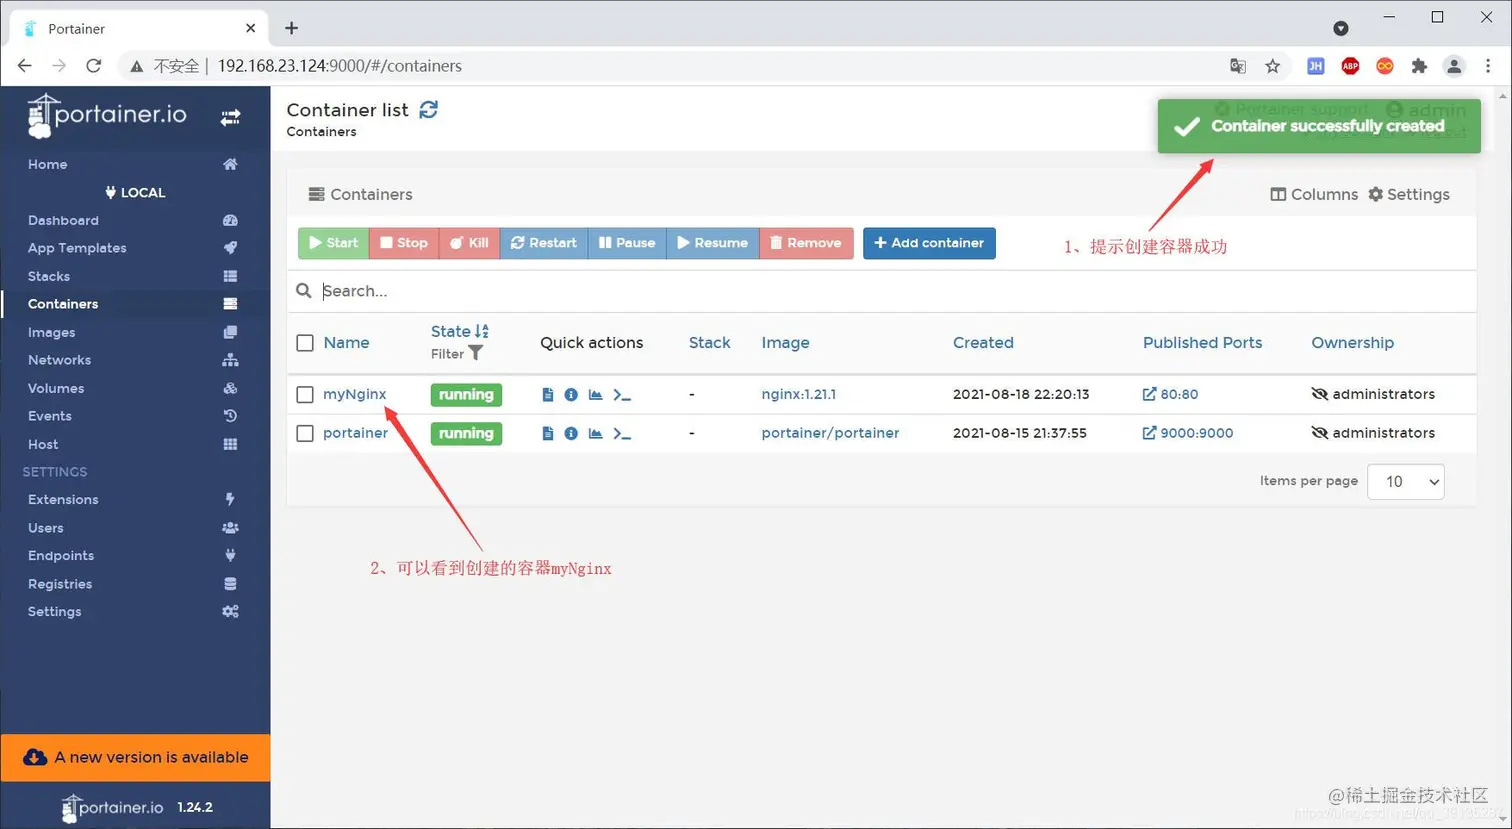Click the red infinity extension icon

click(1385, 66)
